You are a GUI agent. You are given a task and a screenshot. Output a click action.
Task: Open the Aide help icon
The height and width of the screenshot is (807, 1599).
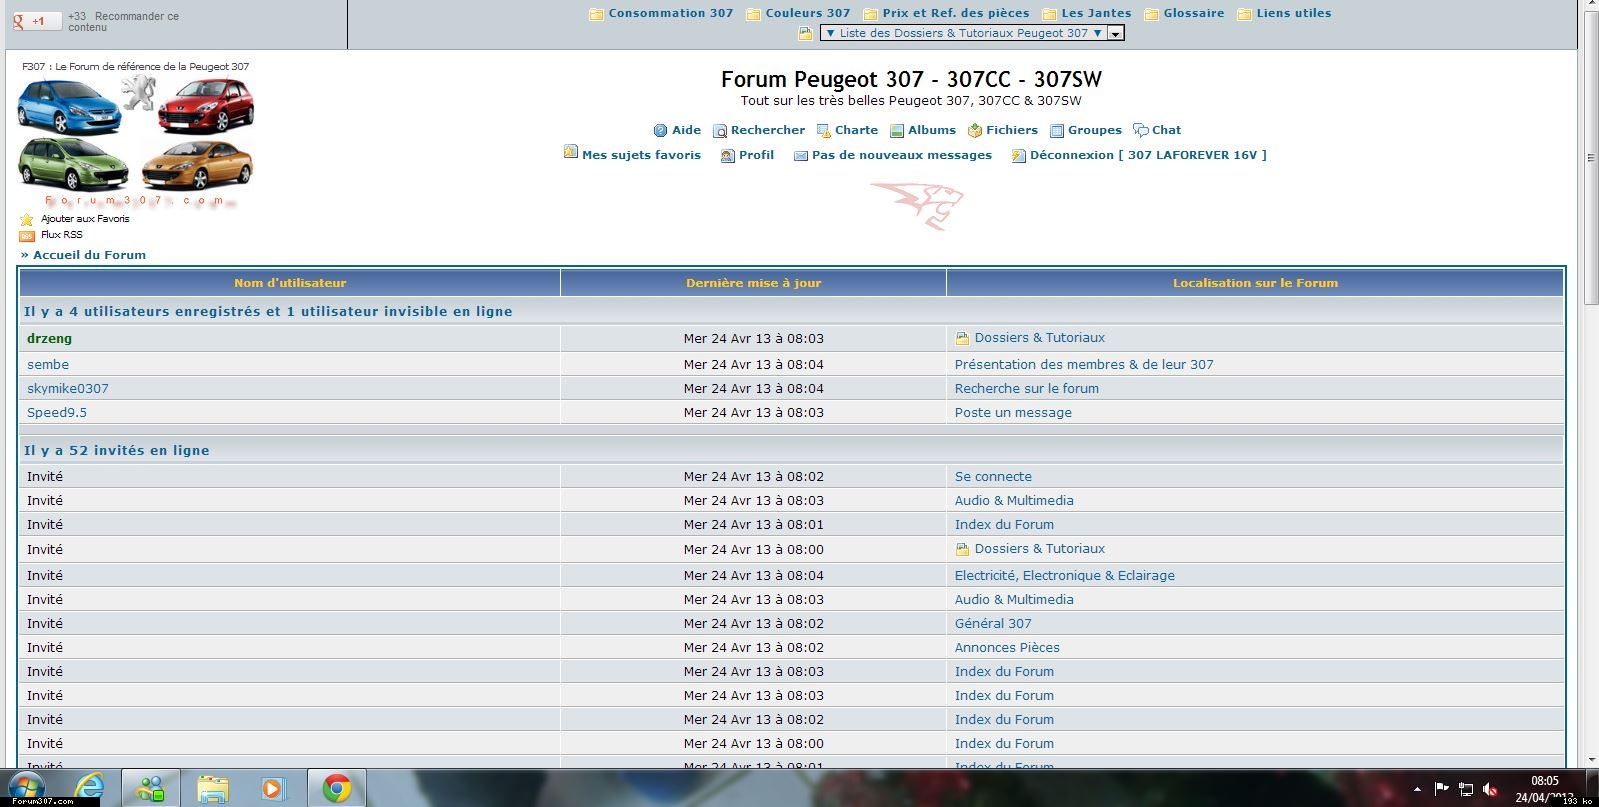click(660, 131)
